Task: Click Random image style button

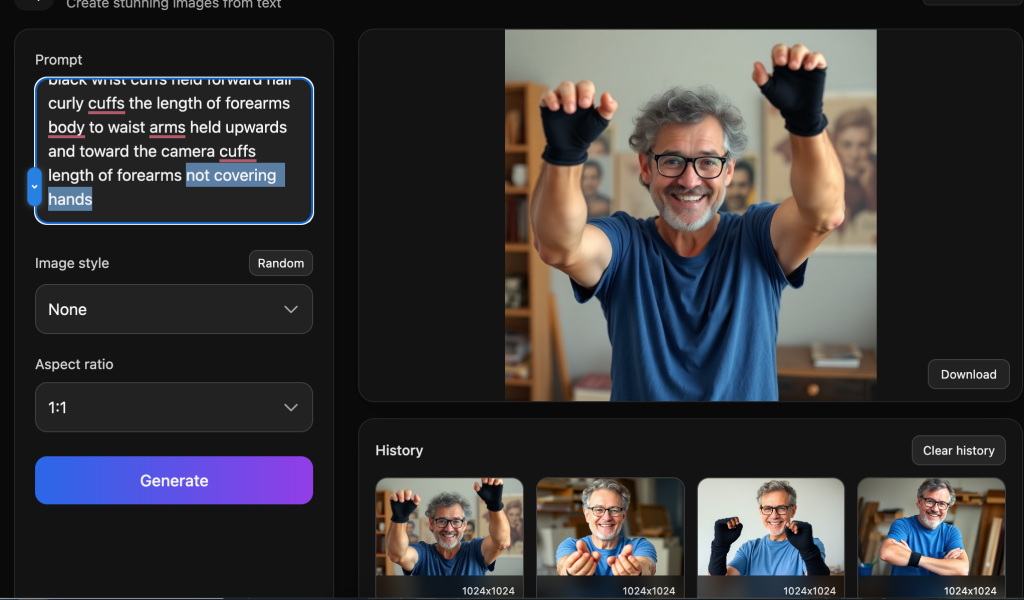Action: (280, 263)
